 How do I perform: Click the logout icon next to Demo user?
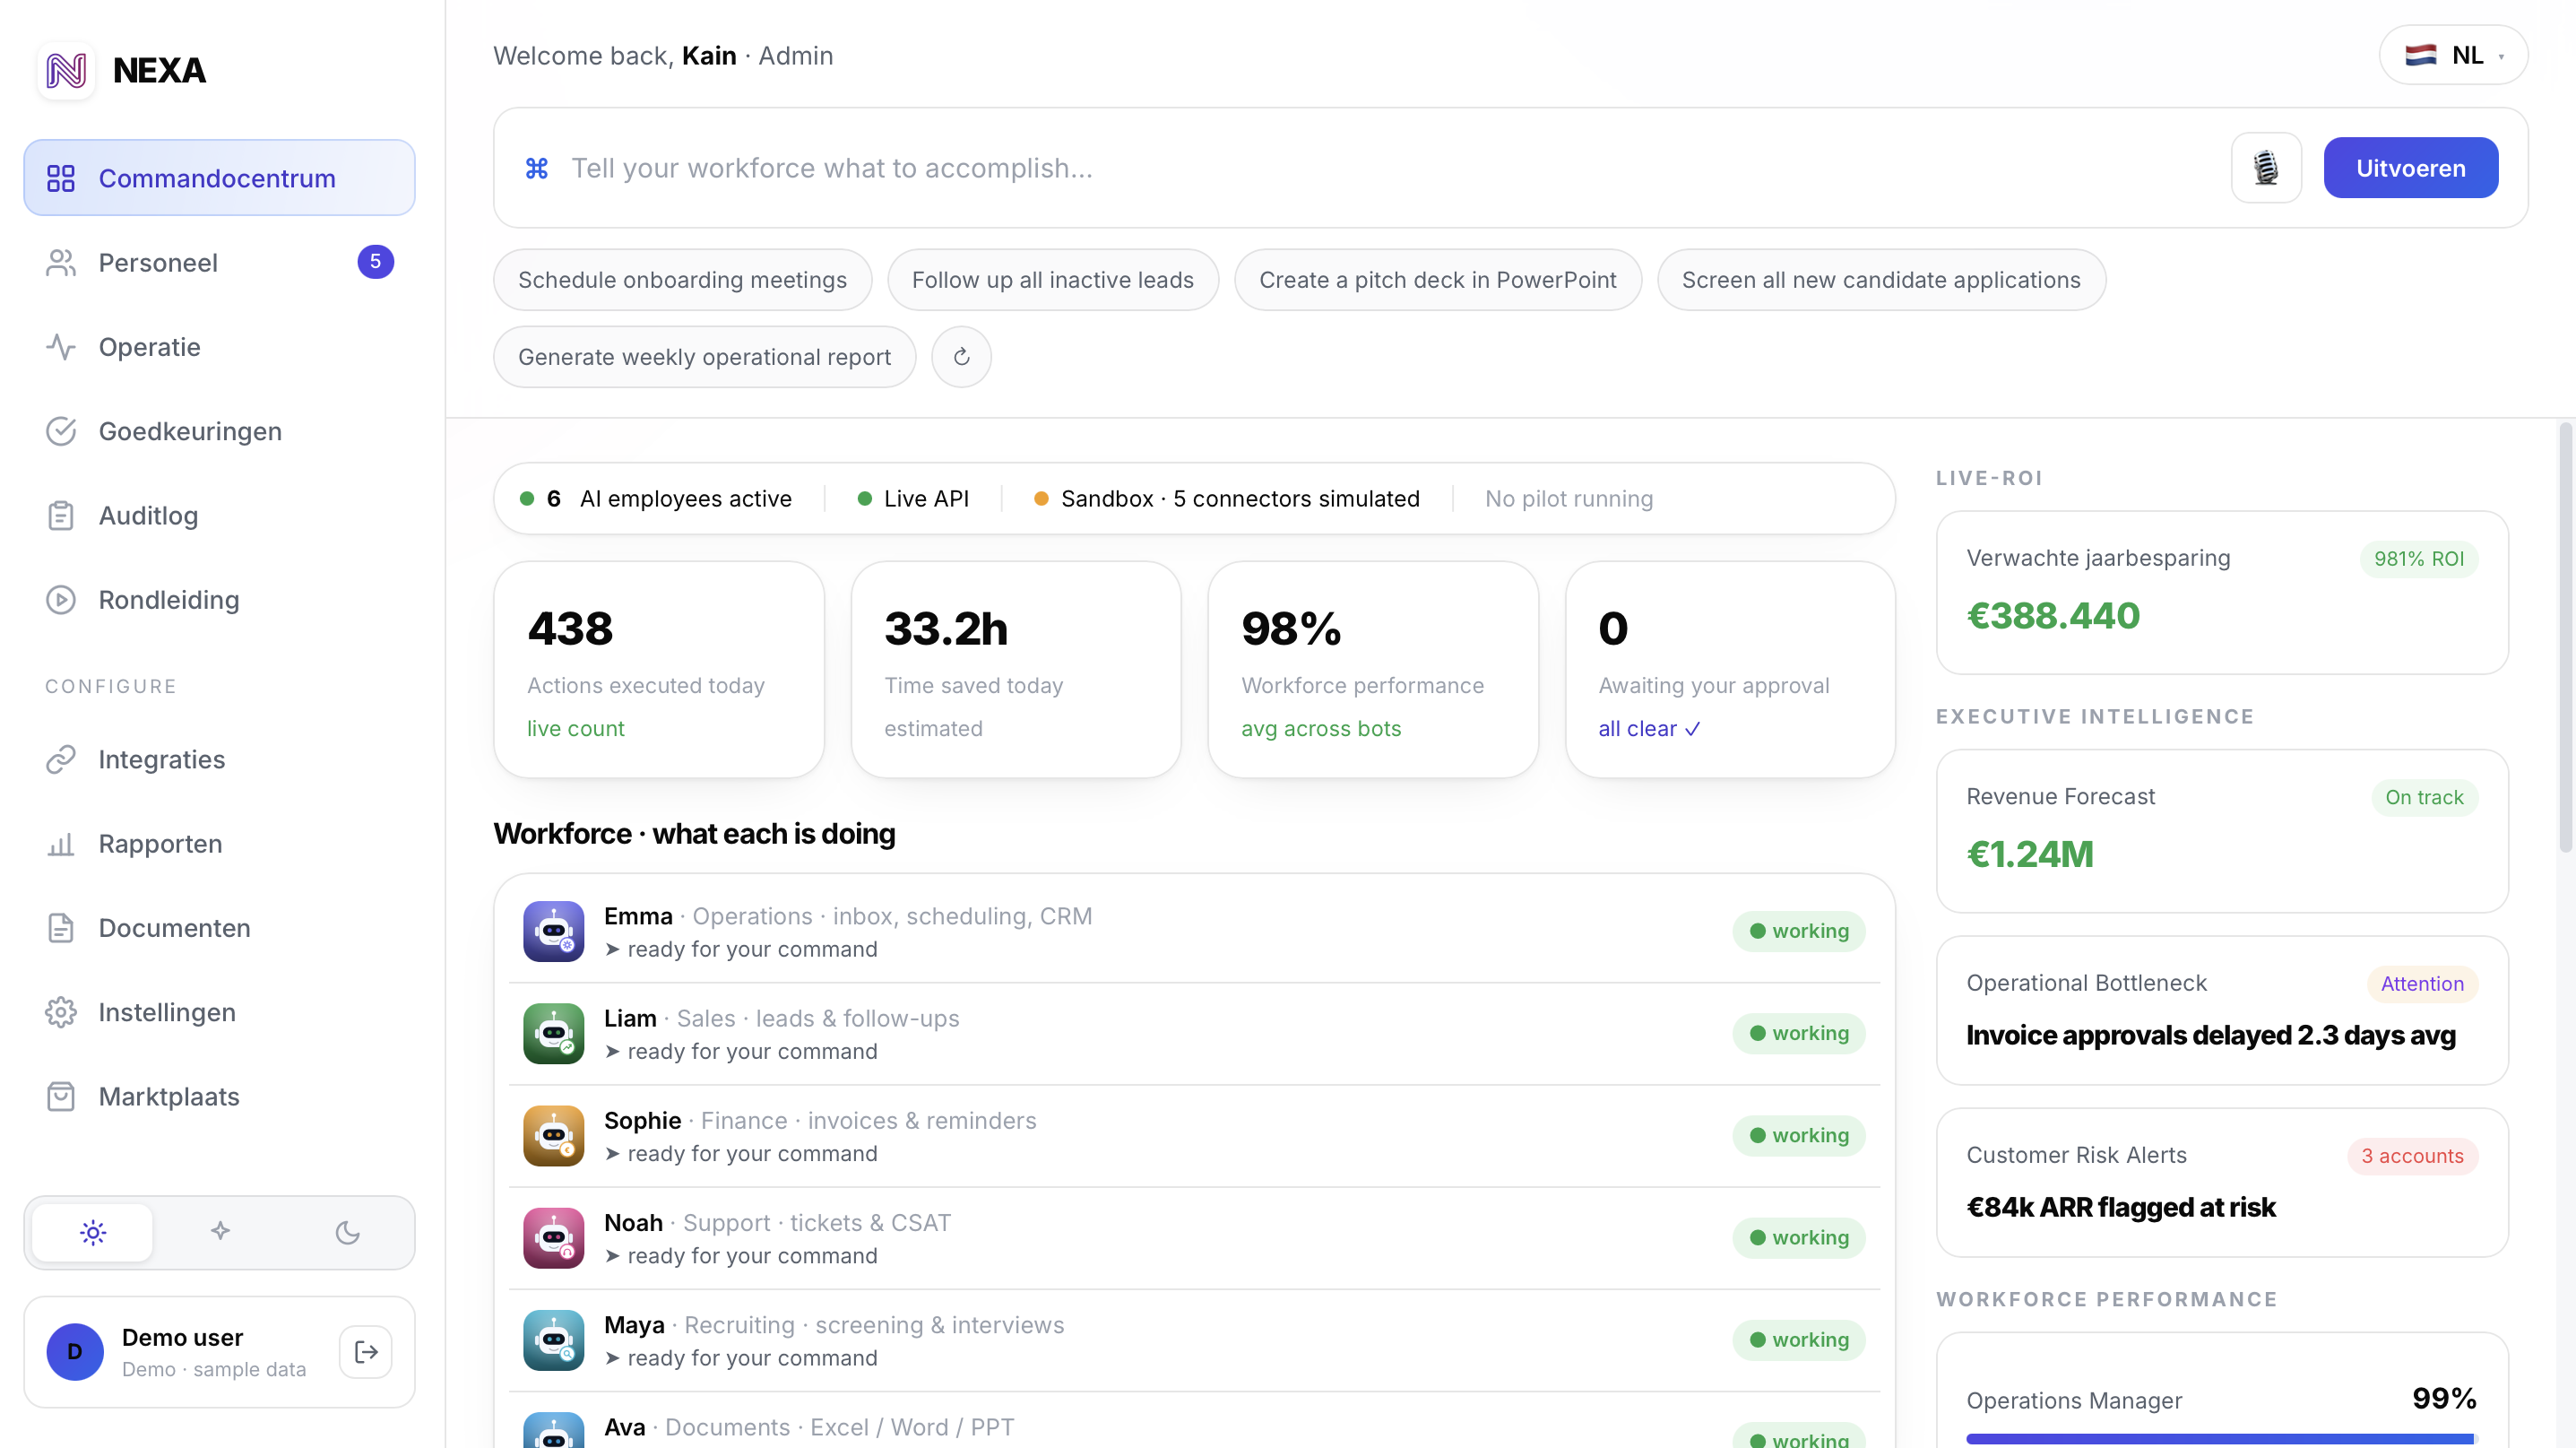click(366, 1352)
